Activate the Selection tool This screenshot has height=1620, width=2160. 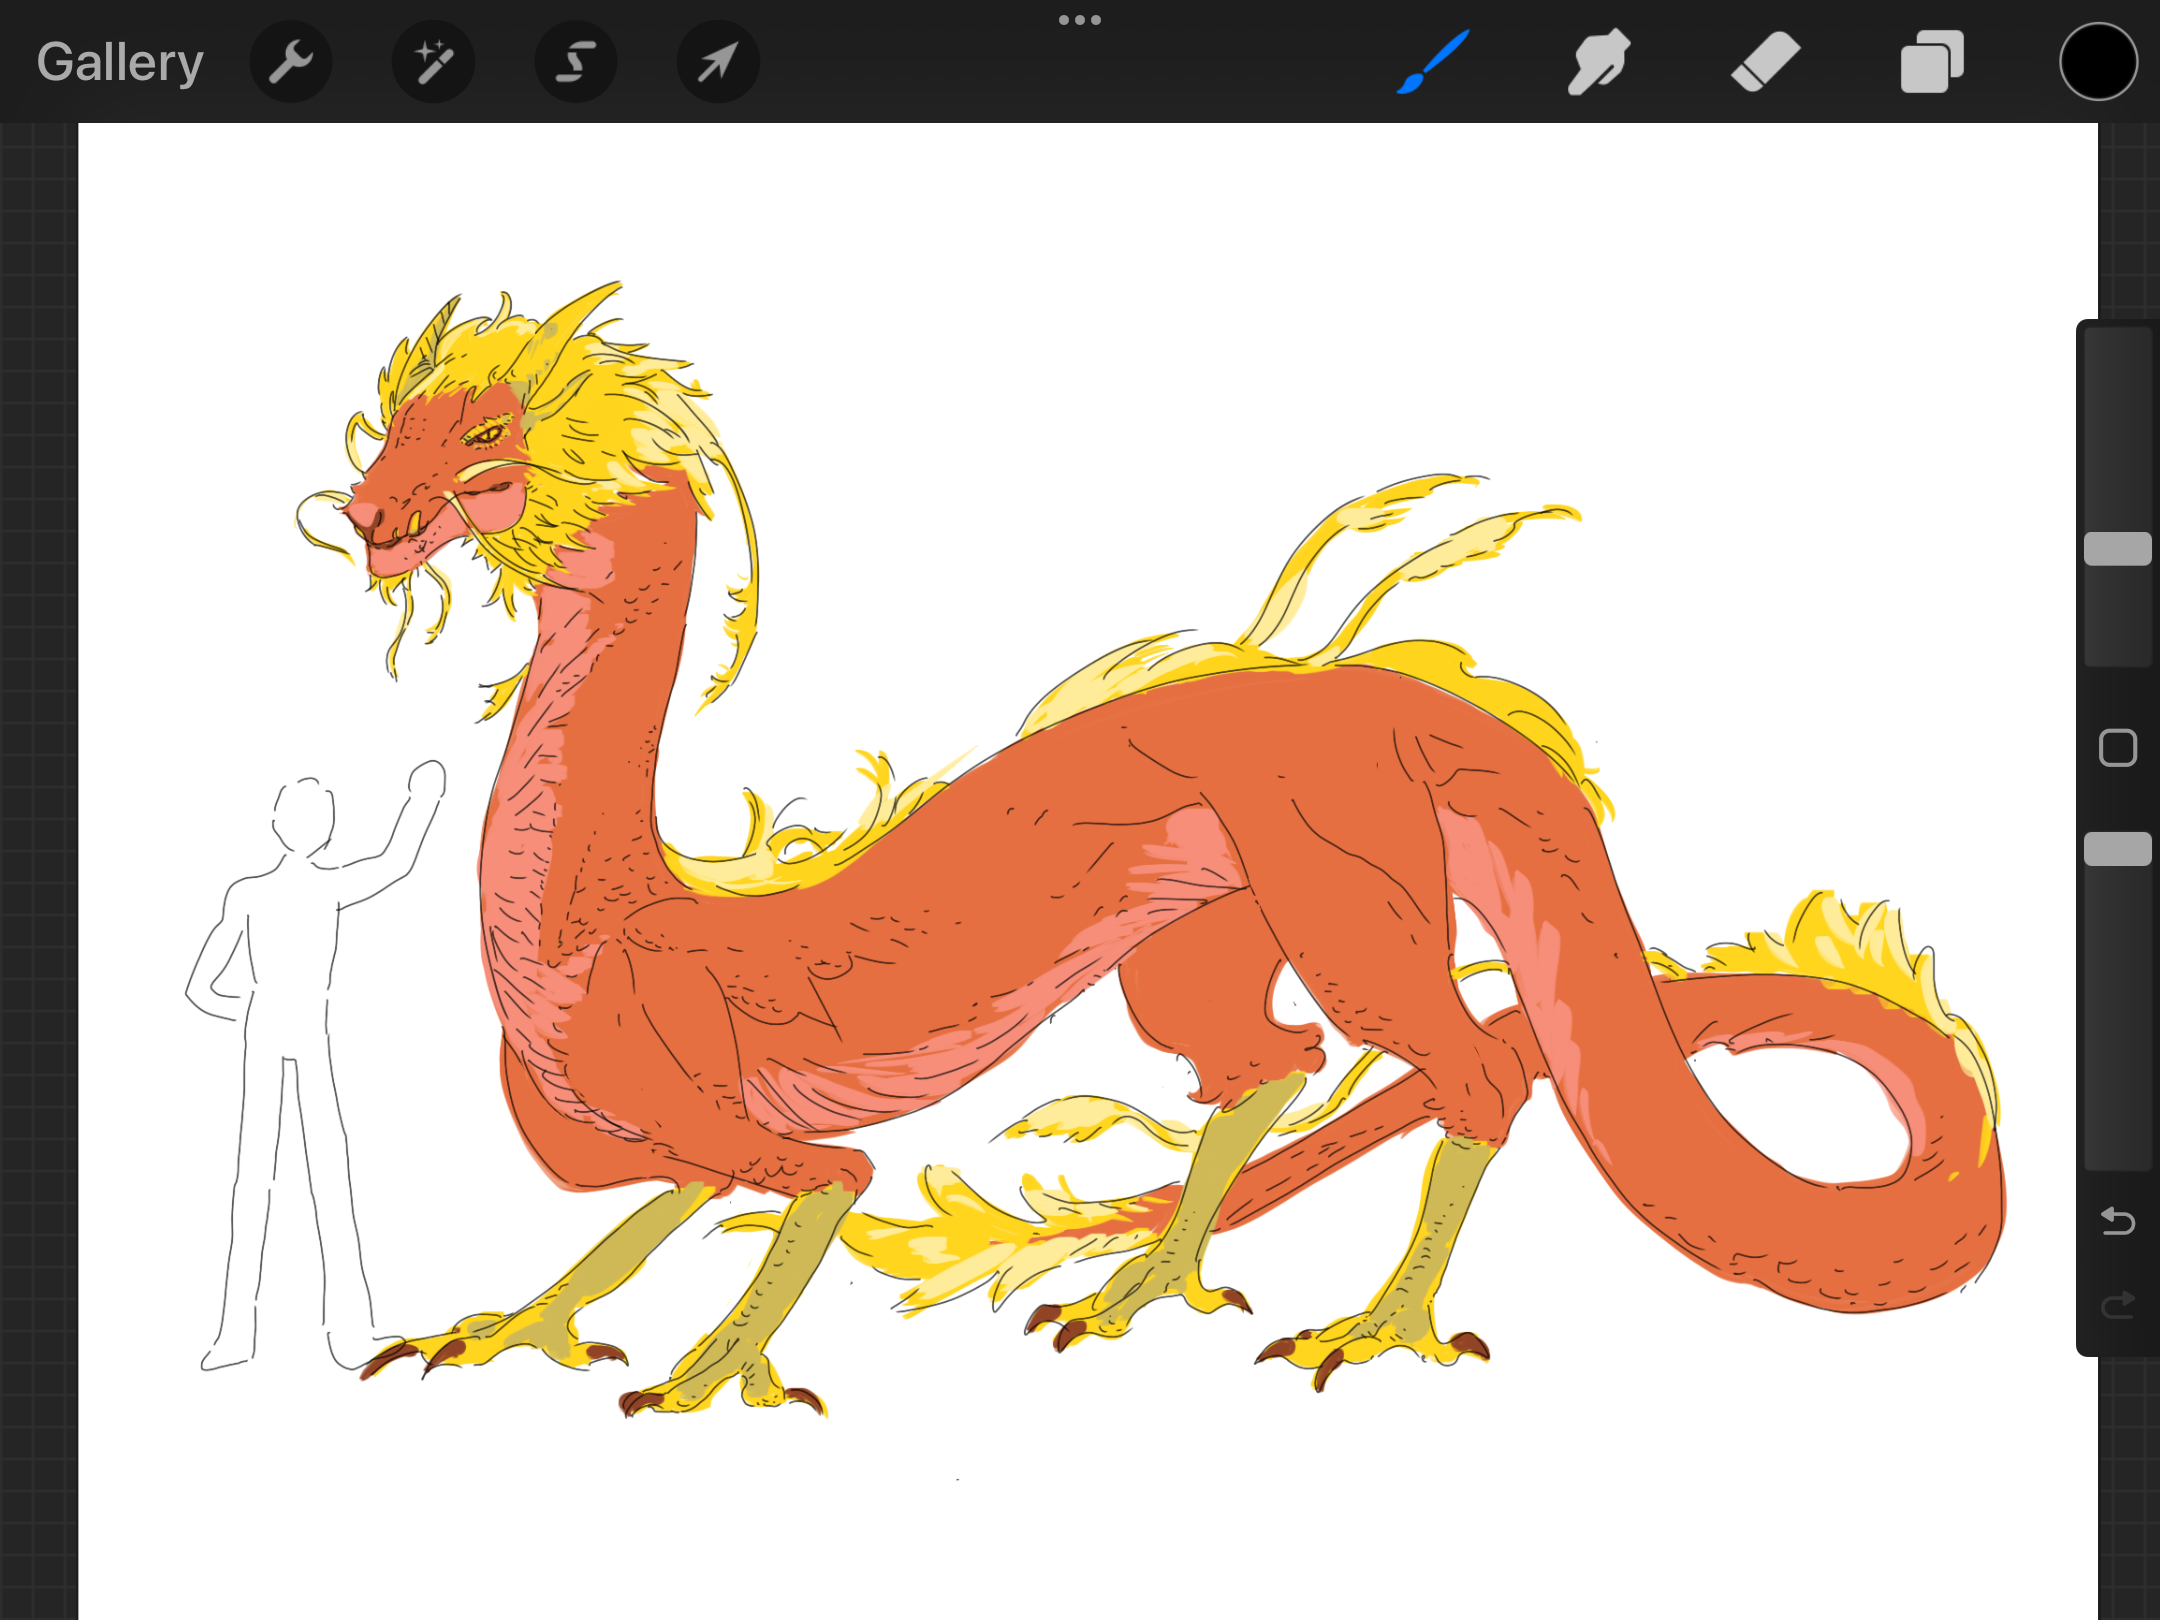[576, 62]
